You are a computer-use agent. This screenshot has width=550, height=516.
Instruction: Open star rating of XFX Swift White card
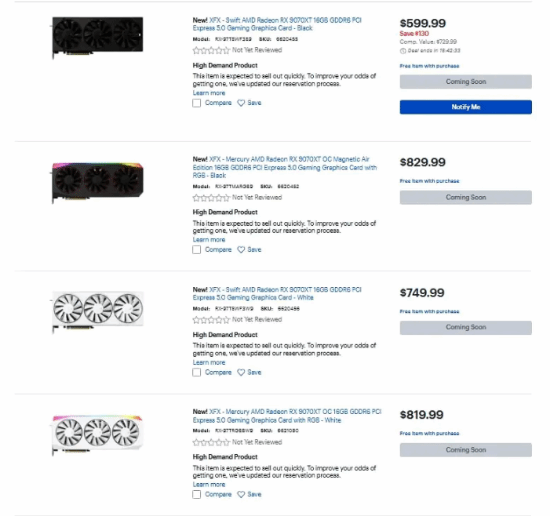click(211, 320)
